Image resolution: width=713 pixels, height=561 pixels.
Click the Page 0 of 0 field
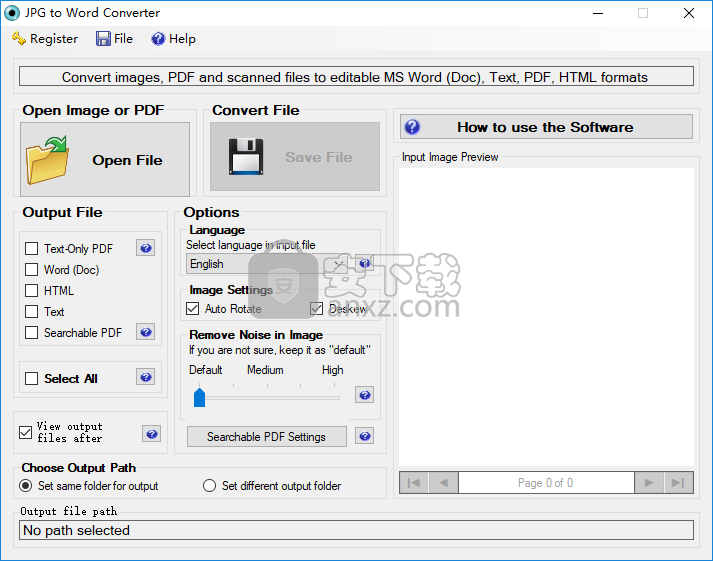click(x=546, y=482)
